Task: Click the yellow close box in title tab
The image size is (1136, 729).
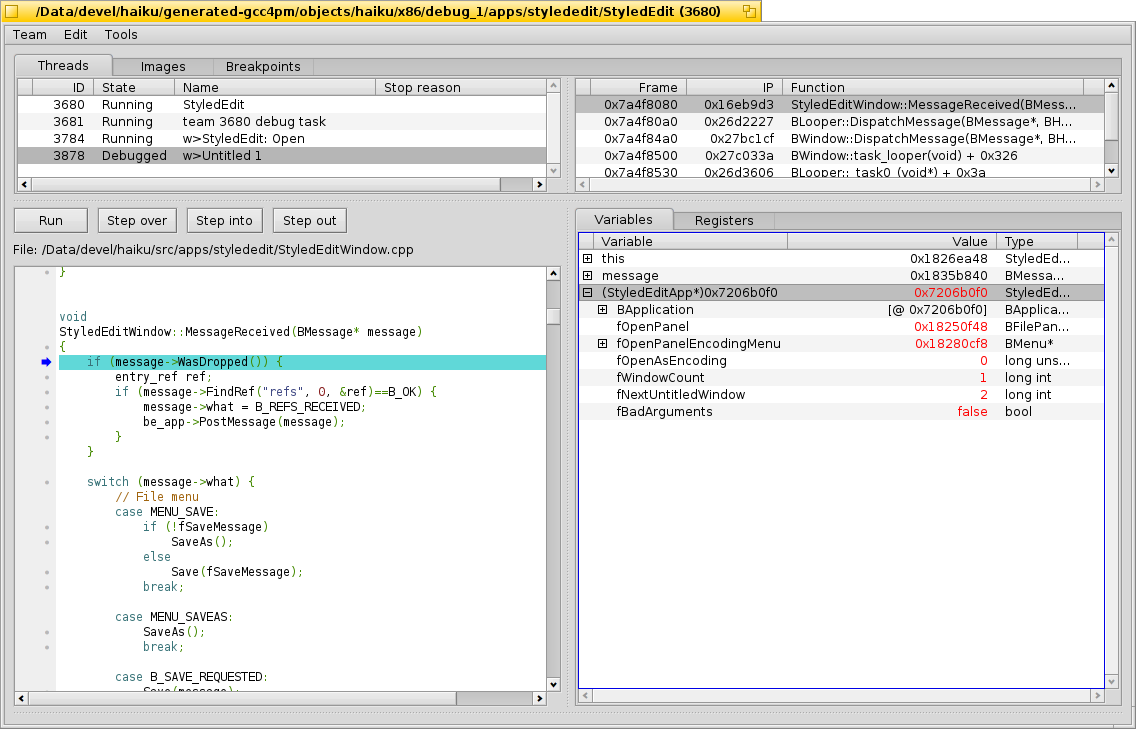Action: pyautogui.click(x=12, y=11)
